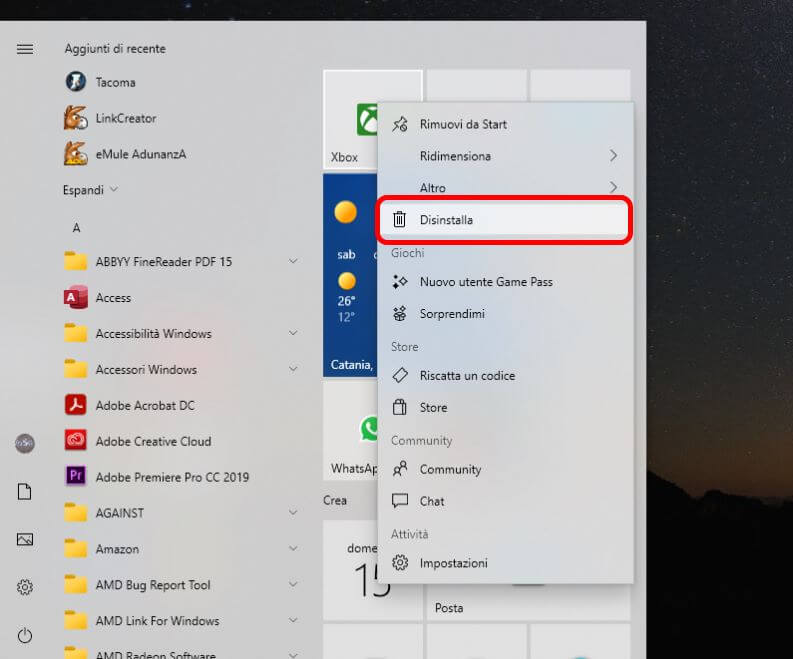793x659 pixels.
Task: Open AMD Link For Windows label
Action: (157, 621)
